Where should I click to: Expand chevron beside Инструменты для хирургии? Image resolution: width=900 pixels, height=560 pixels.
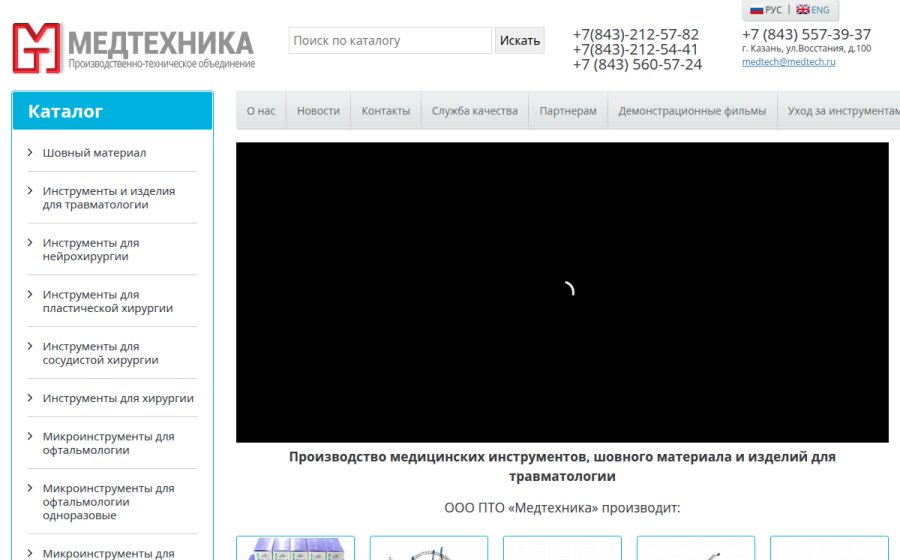[x=30, y=397]
